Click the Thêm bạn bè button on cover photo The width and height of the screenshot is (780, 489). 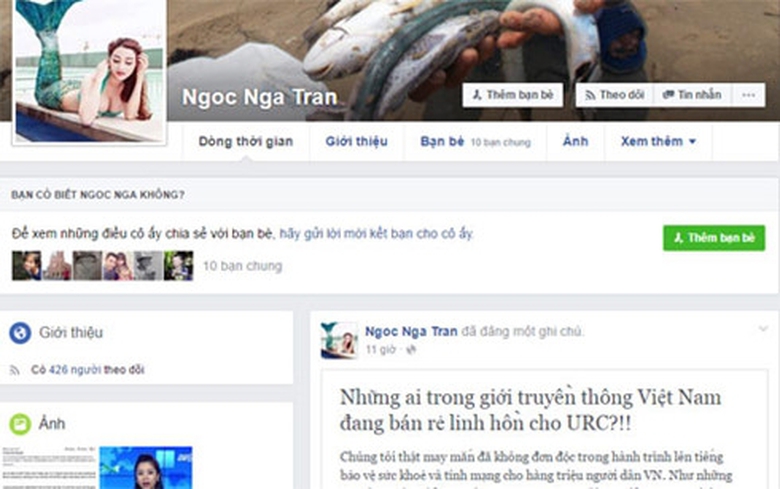[x=512, y=95]
